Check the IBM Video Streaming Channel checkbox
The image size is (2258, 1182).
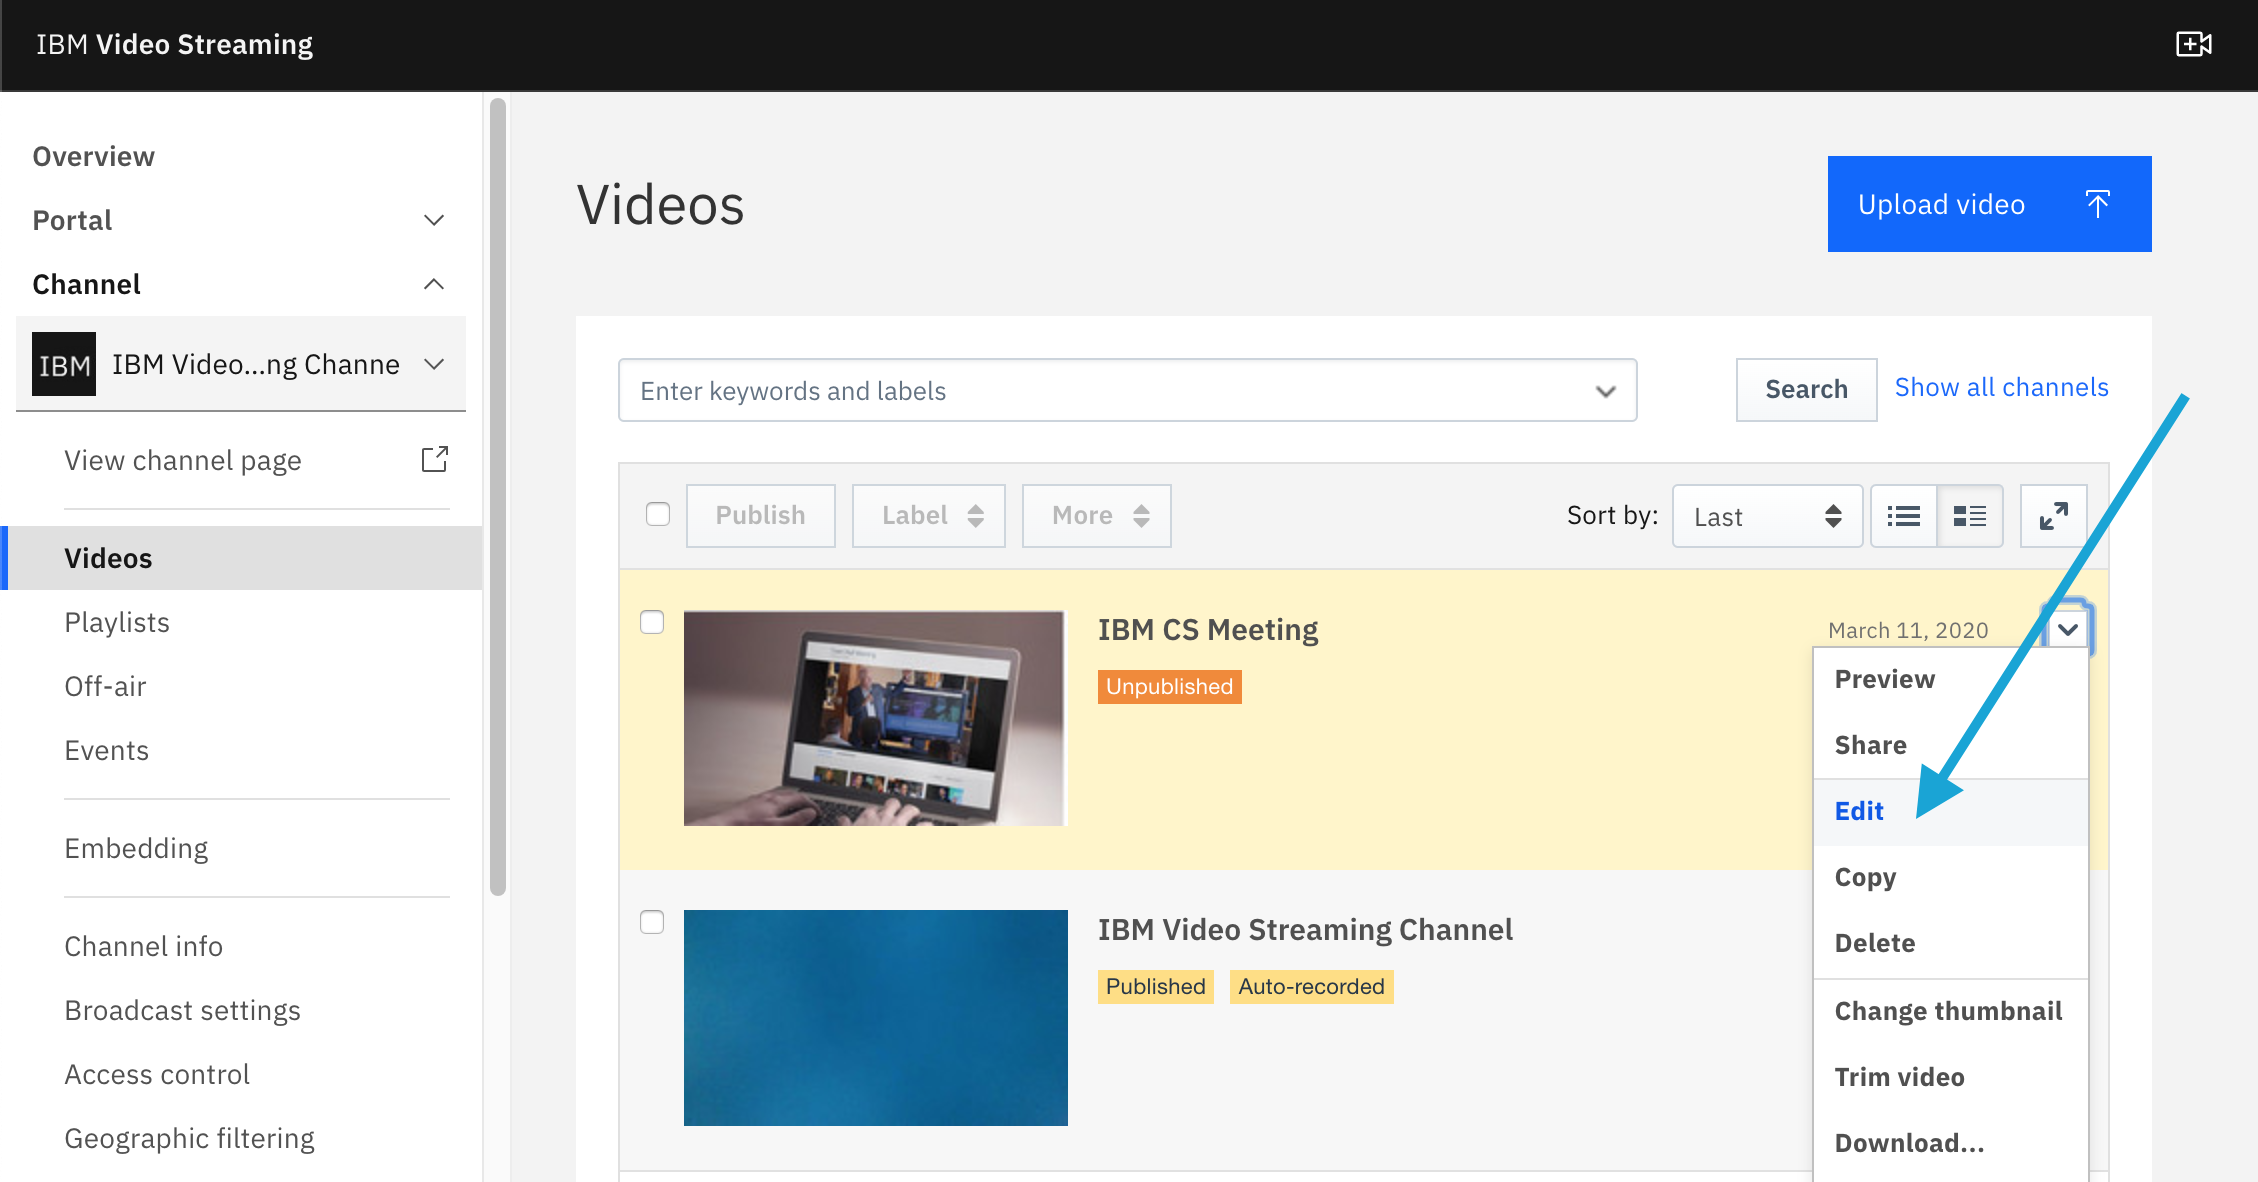click(x=652, y=922)
